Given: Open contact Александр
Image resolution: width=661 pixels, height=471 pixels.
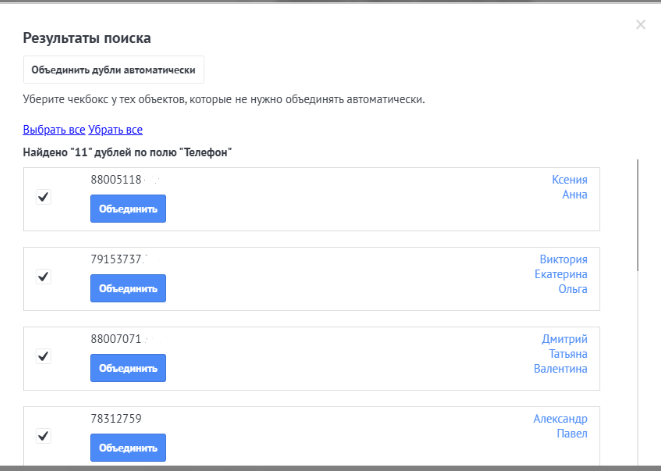Looking at the screenshot, I should tap(560, 419).
